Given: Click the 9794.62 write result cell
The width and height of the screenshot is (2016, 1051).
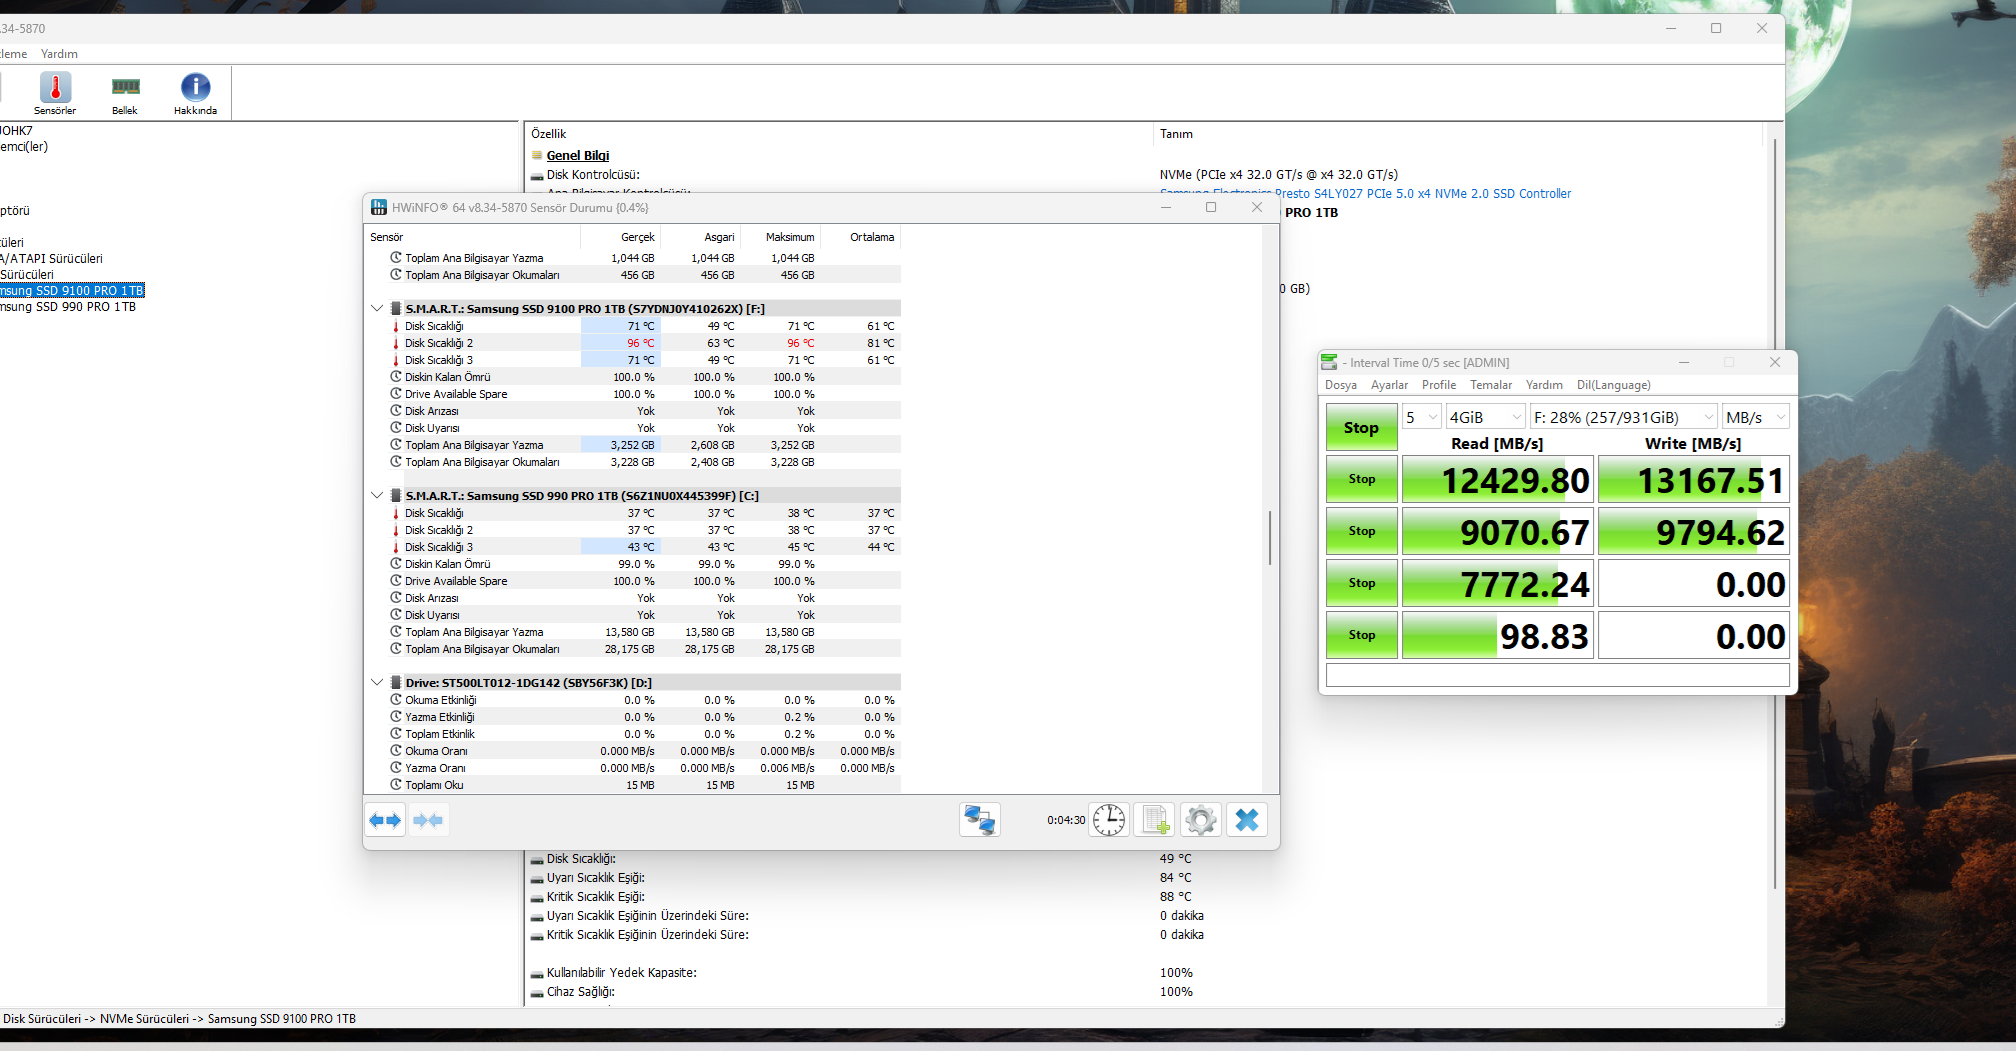Looking at the screenshot, I should coord(1694,532).
